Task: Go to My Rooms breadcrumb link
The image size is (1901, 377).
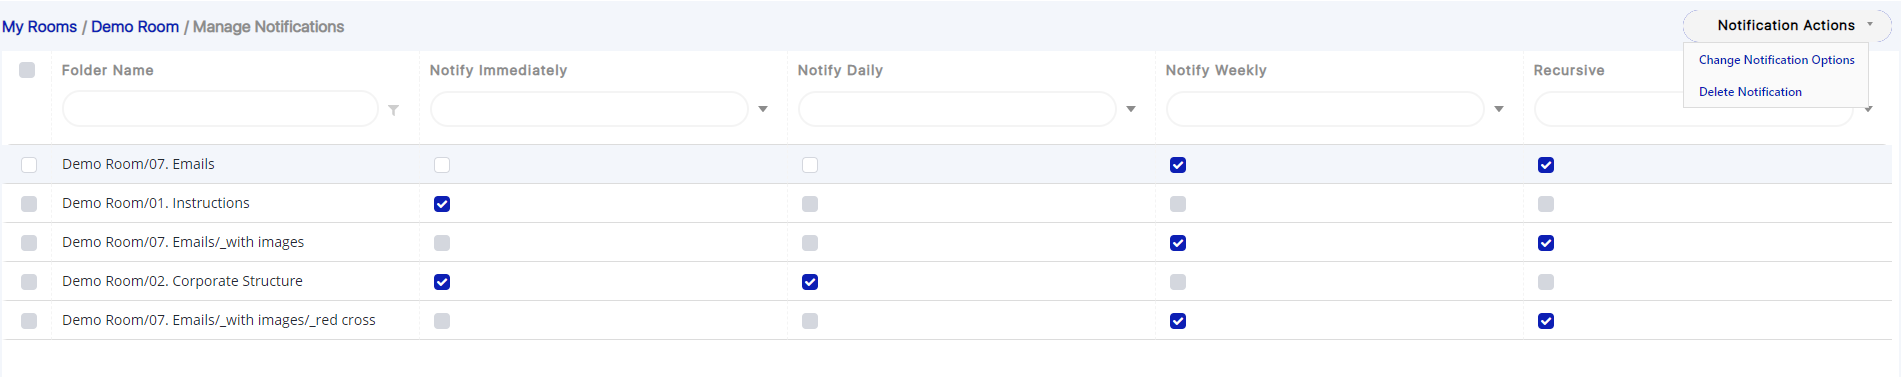Action: (39, 27)
